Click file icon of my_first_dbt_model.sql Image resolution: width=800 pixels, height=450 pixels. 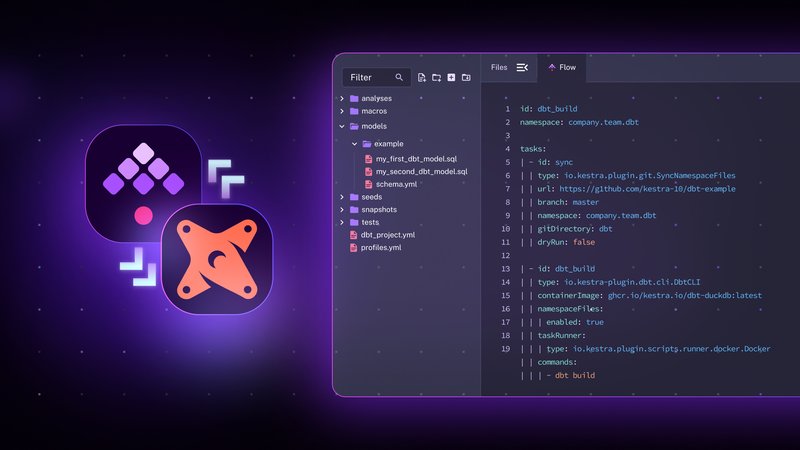click(x=368, y=159)
